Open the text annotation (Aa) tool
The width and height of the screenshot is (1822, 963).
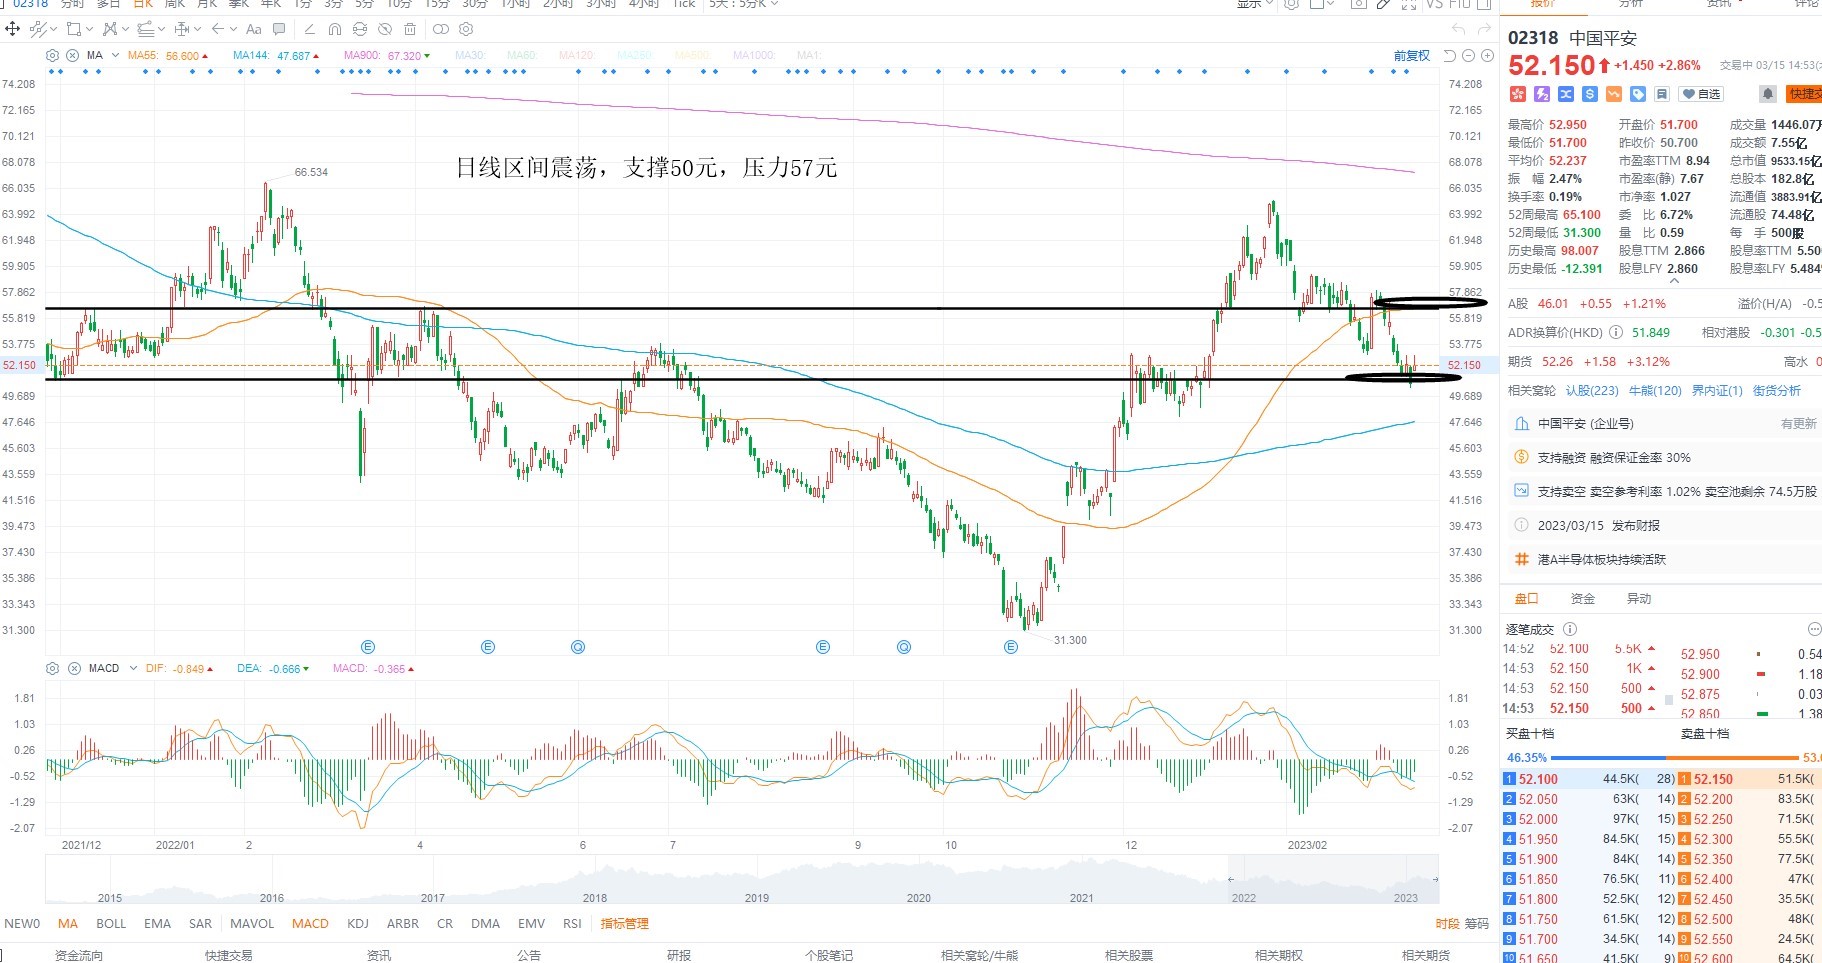(x=254, y=29)
